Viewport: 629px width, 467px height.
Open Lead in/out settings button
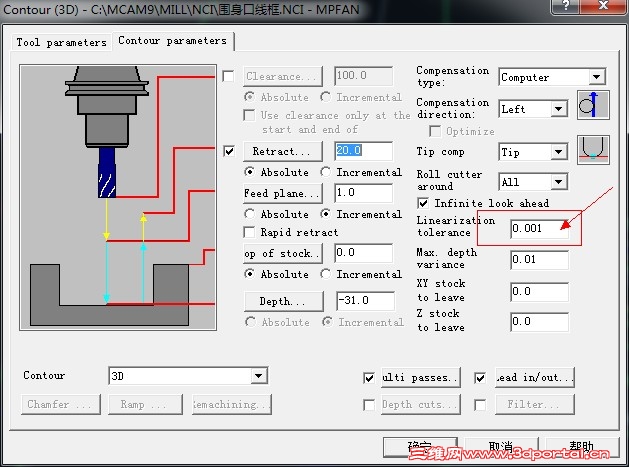click(x=535, y=378)
